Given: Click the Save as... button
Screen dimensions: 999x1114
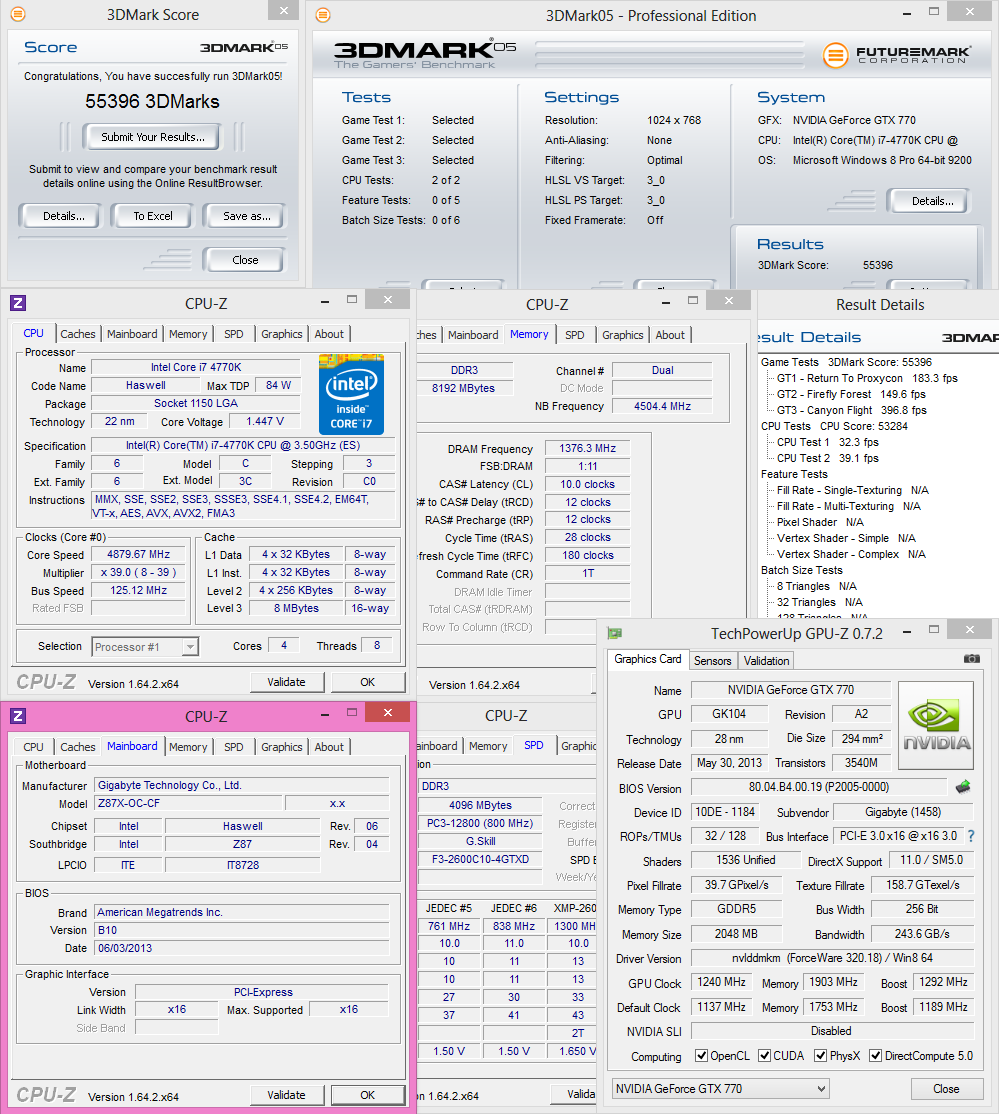Looking at the screenshot, I should click(x=247, y=216).
